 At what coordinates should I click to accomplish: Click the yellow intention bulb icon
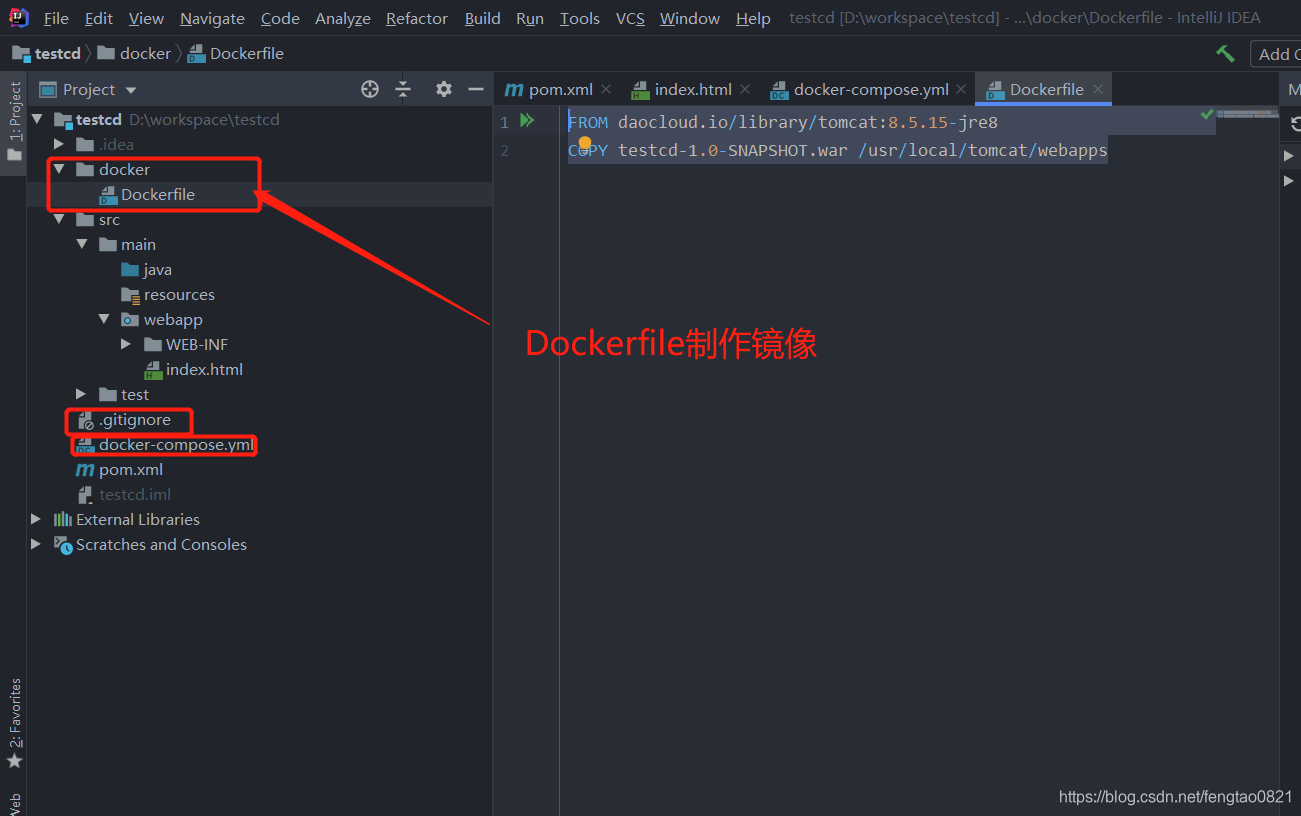pyautogui.click(x=585, y=144)
